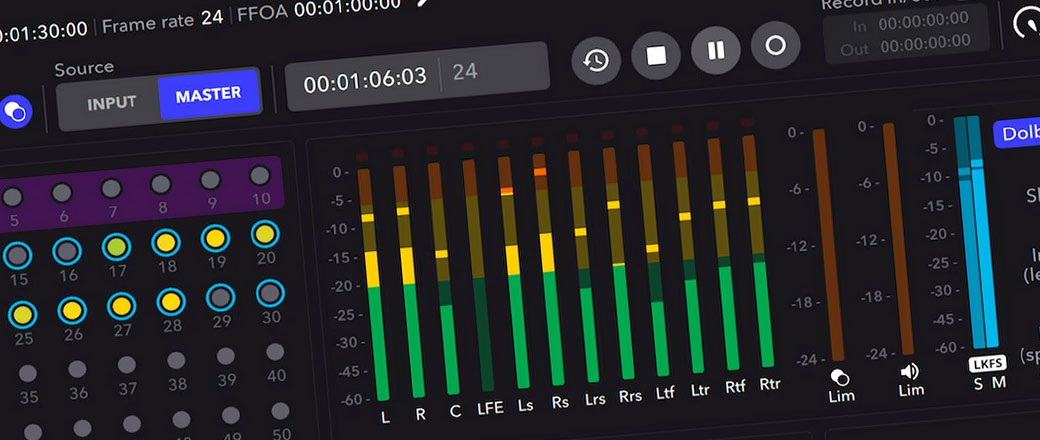Select object 15 indicator
The image size is (1040, 440).
click(x=18, y=256)
